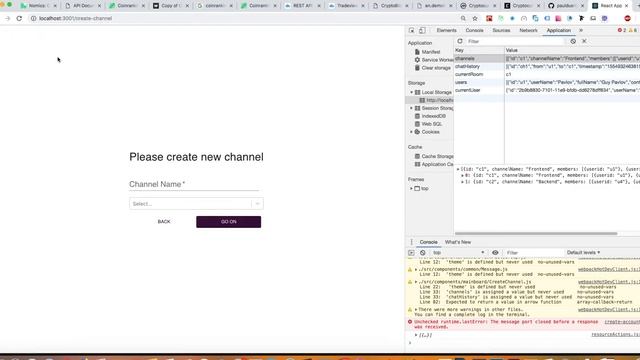Click the horizontal scrollbar under the value preview
This screenshot has width=640, height=360.
[x=536, y=233]
